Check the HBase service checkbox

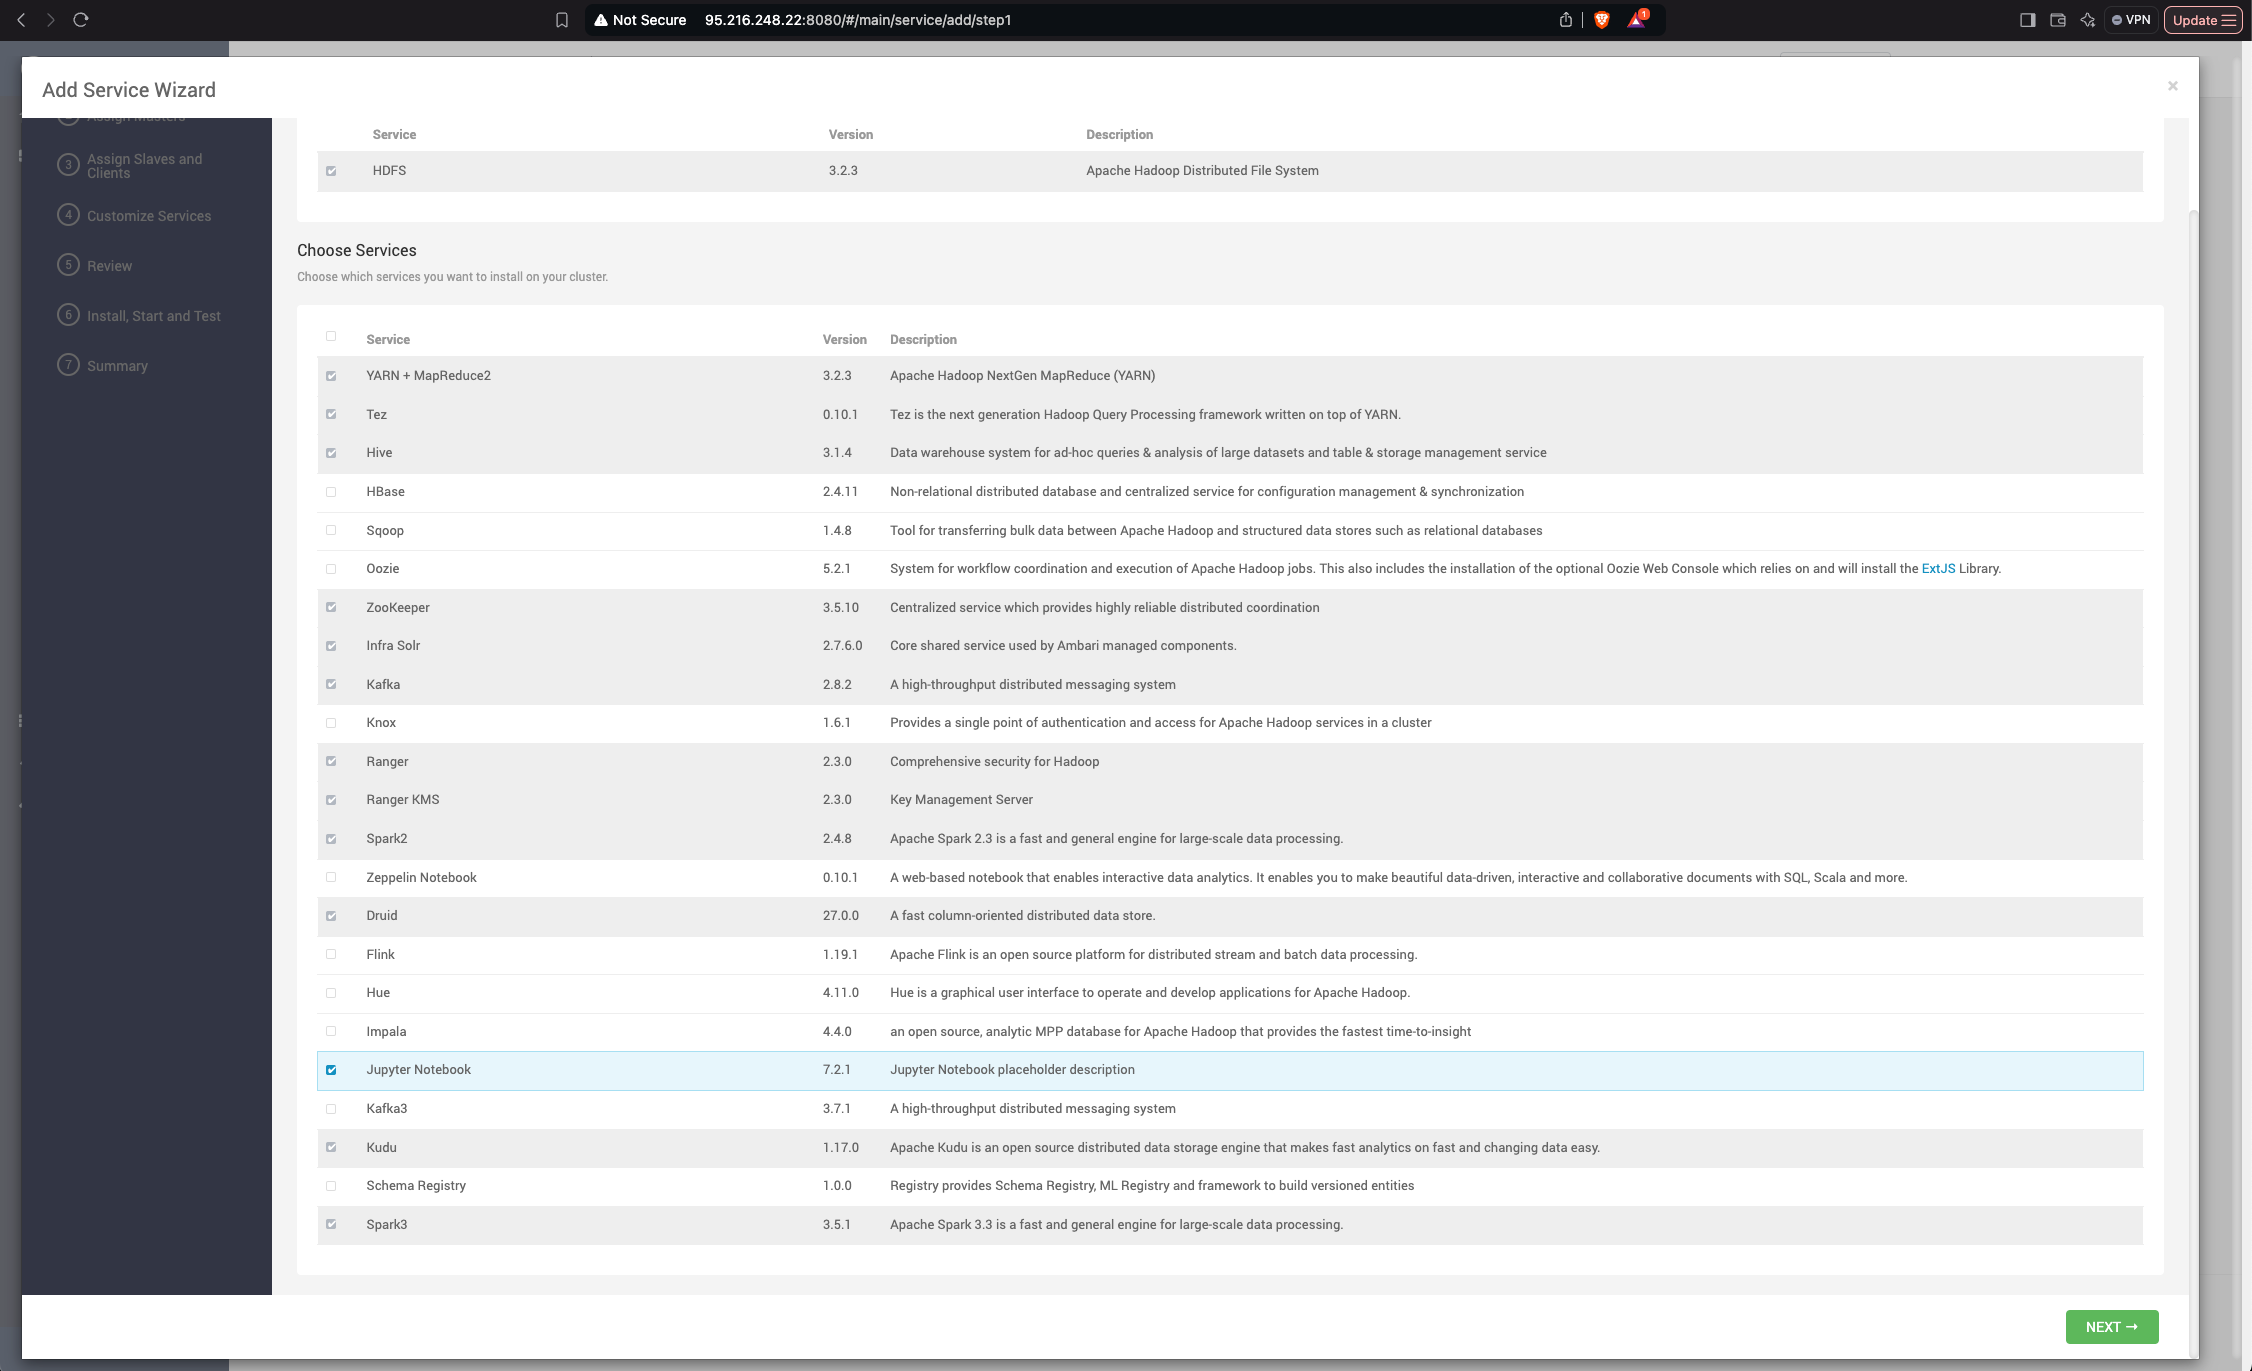[331, 492]
